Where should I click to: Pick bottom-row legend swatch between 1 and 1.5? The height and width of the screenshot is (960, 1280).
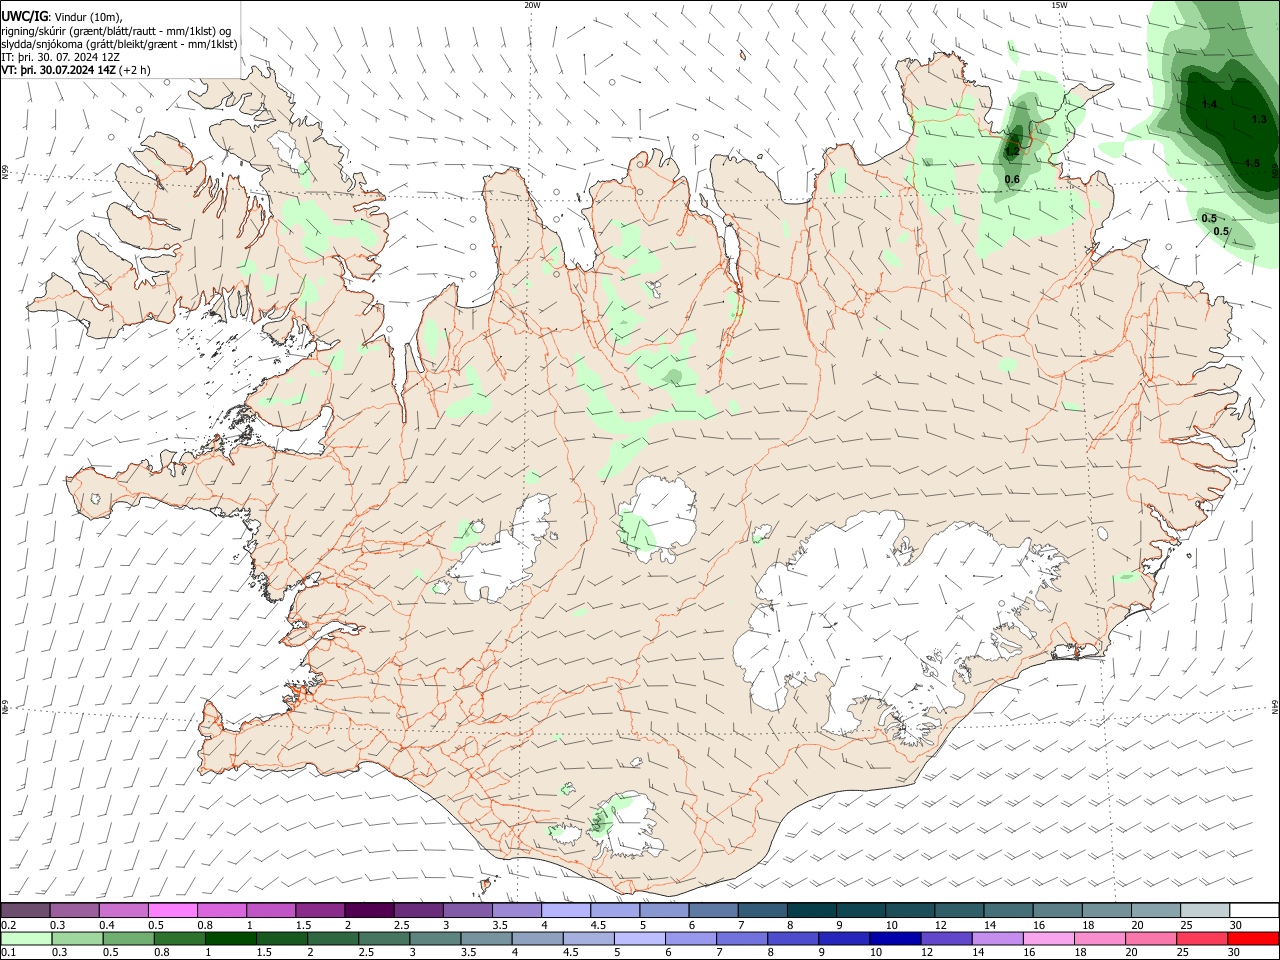pos(230,938)
